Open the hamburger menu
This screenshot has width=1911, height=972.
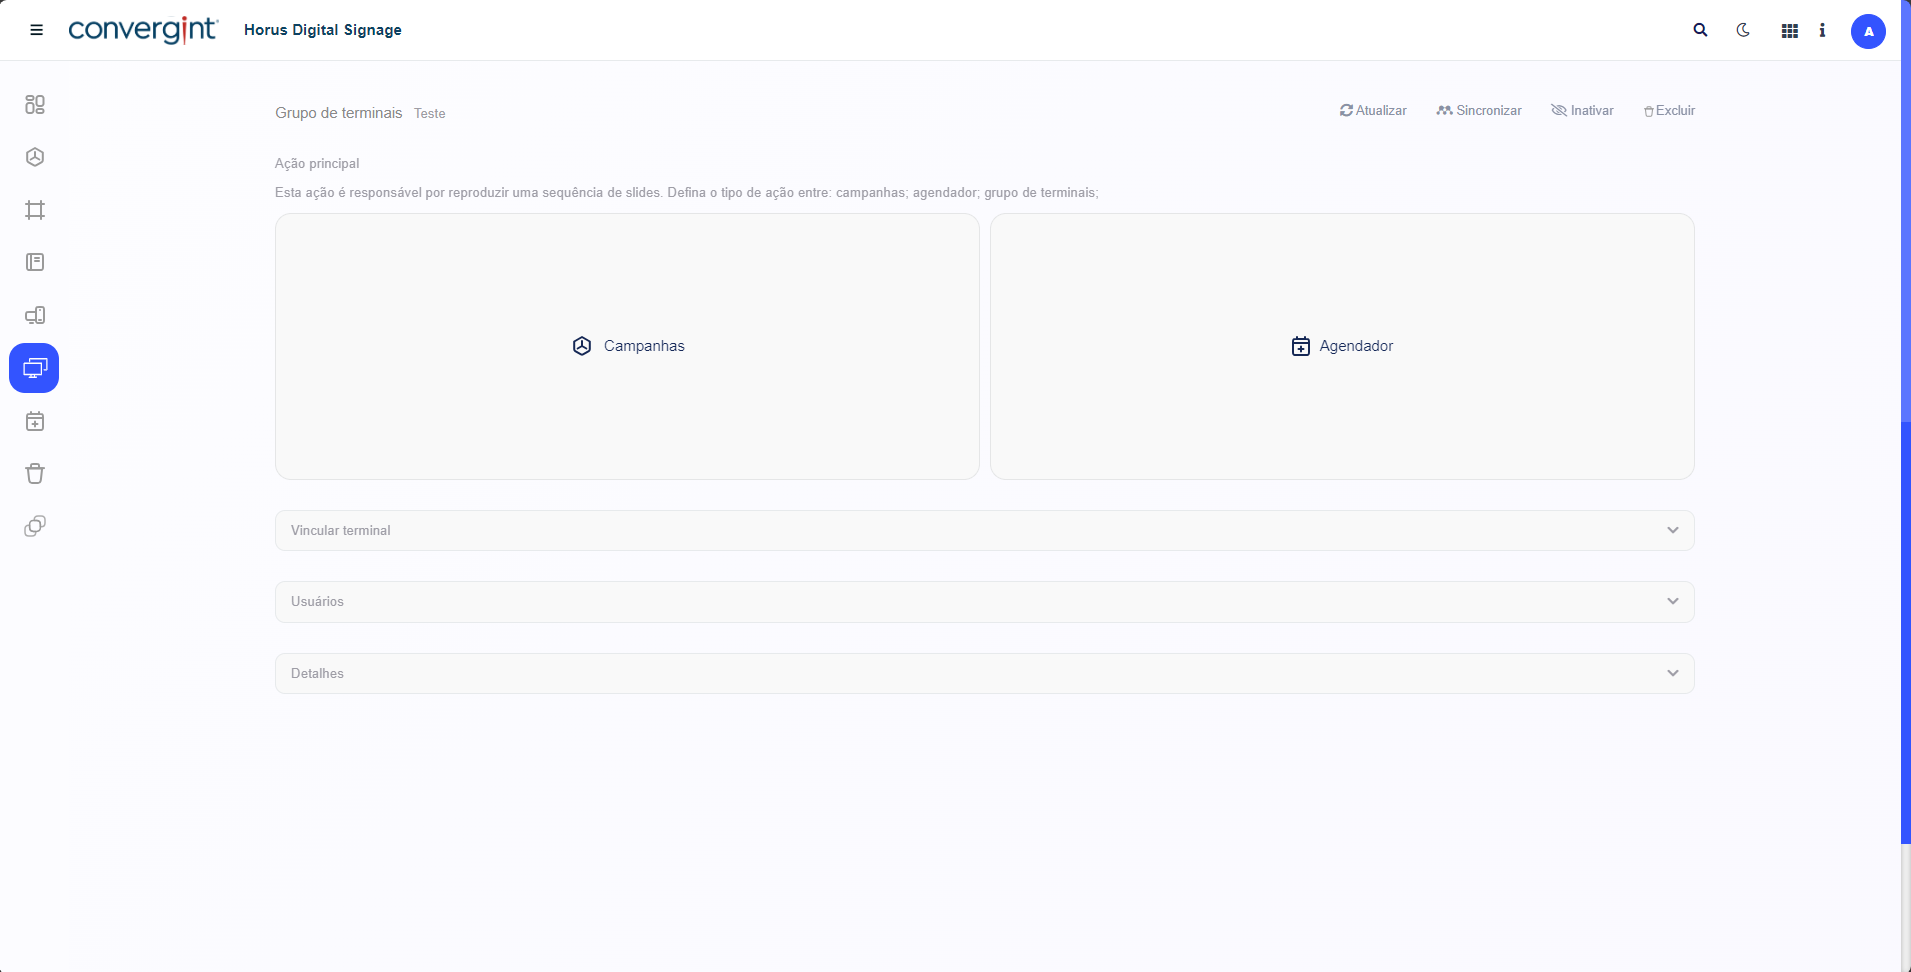[x=37, y=30]
